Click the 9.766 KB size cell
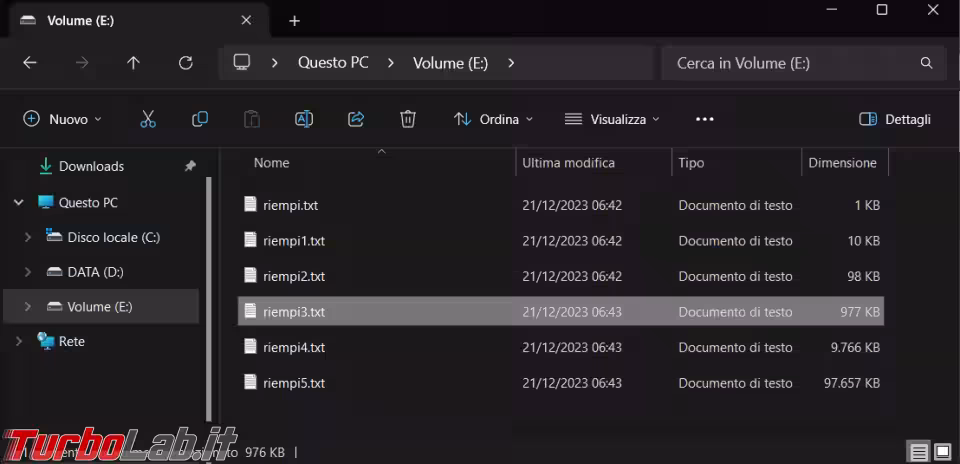Viewport: 960px width, 464px height. point(855,348)
